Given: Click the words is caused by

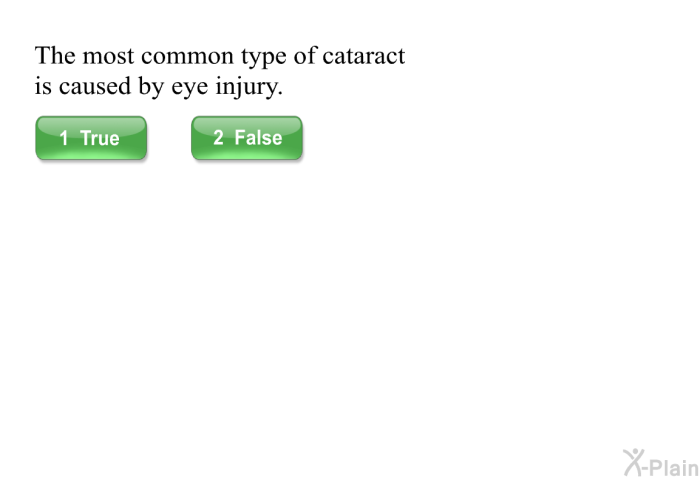Looking at the screenshot, I should pos(100,87).
